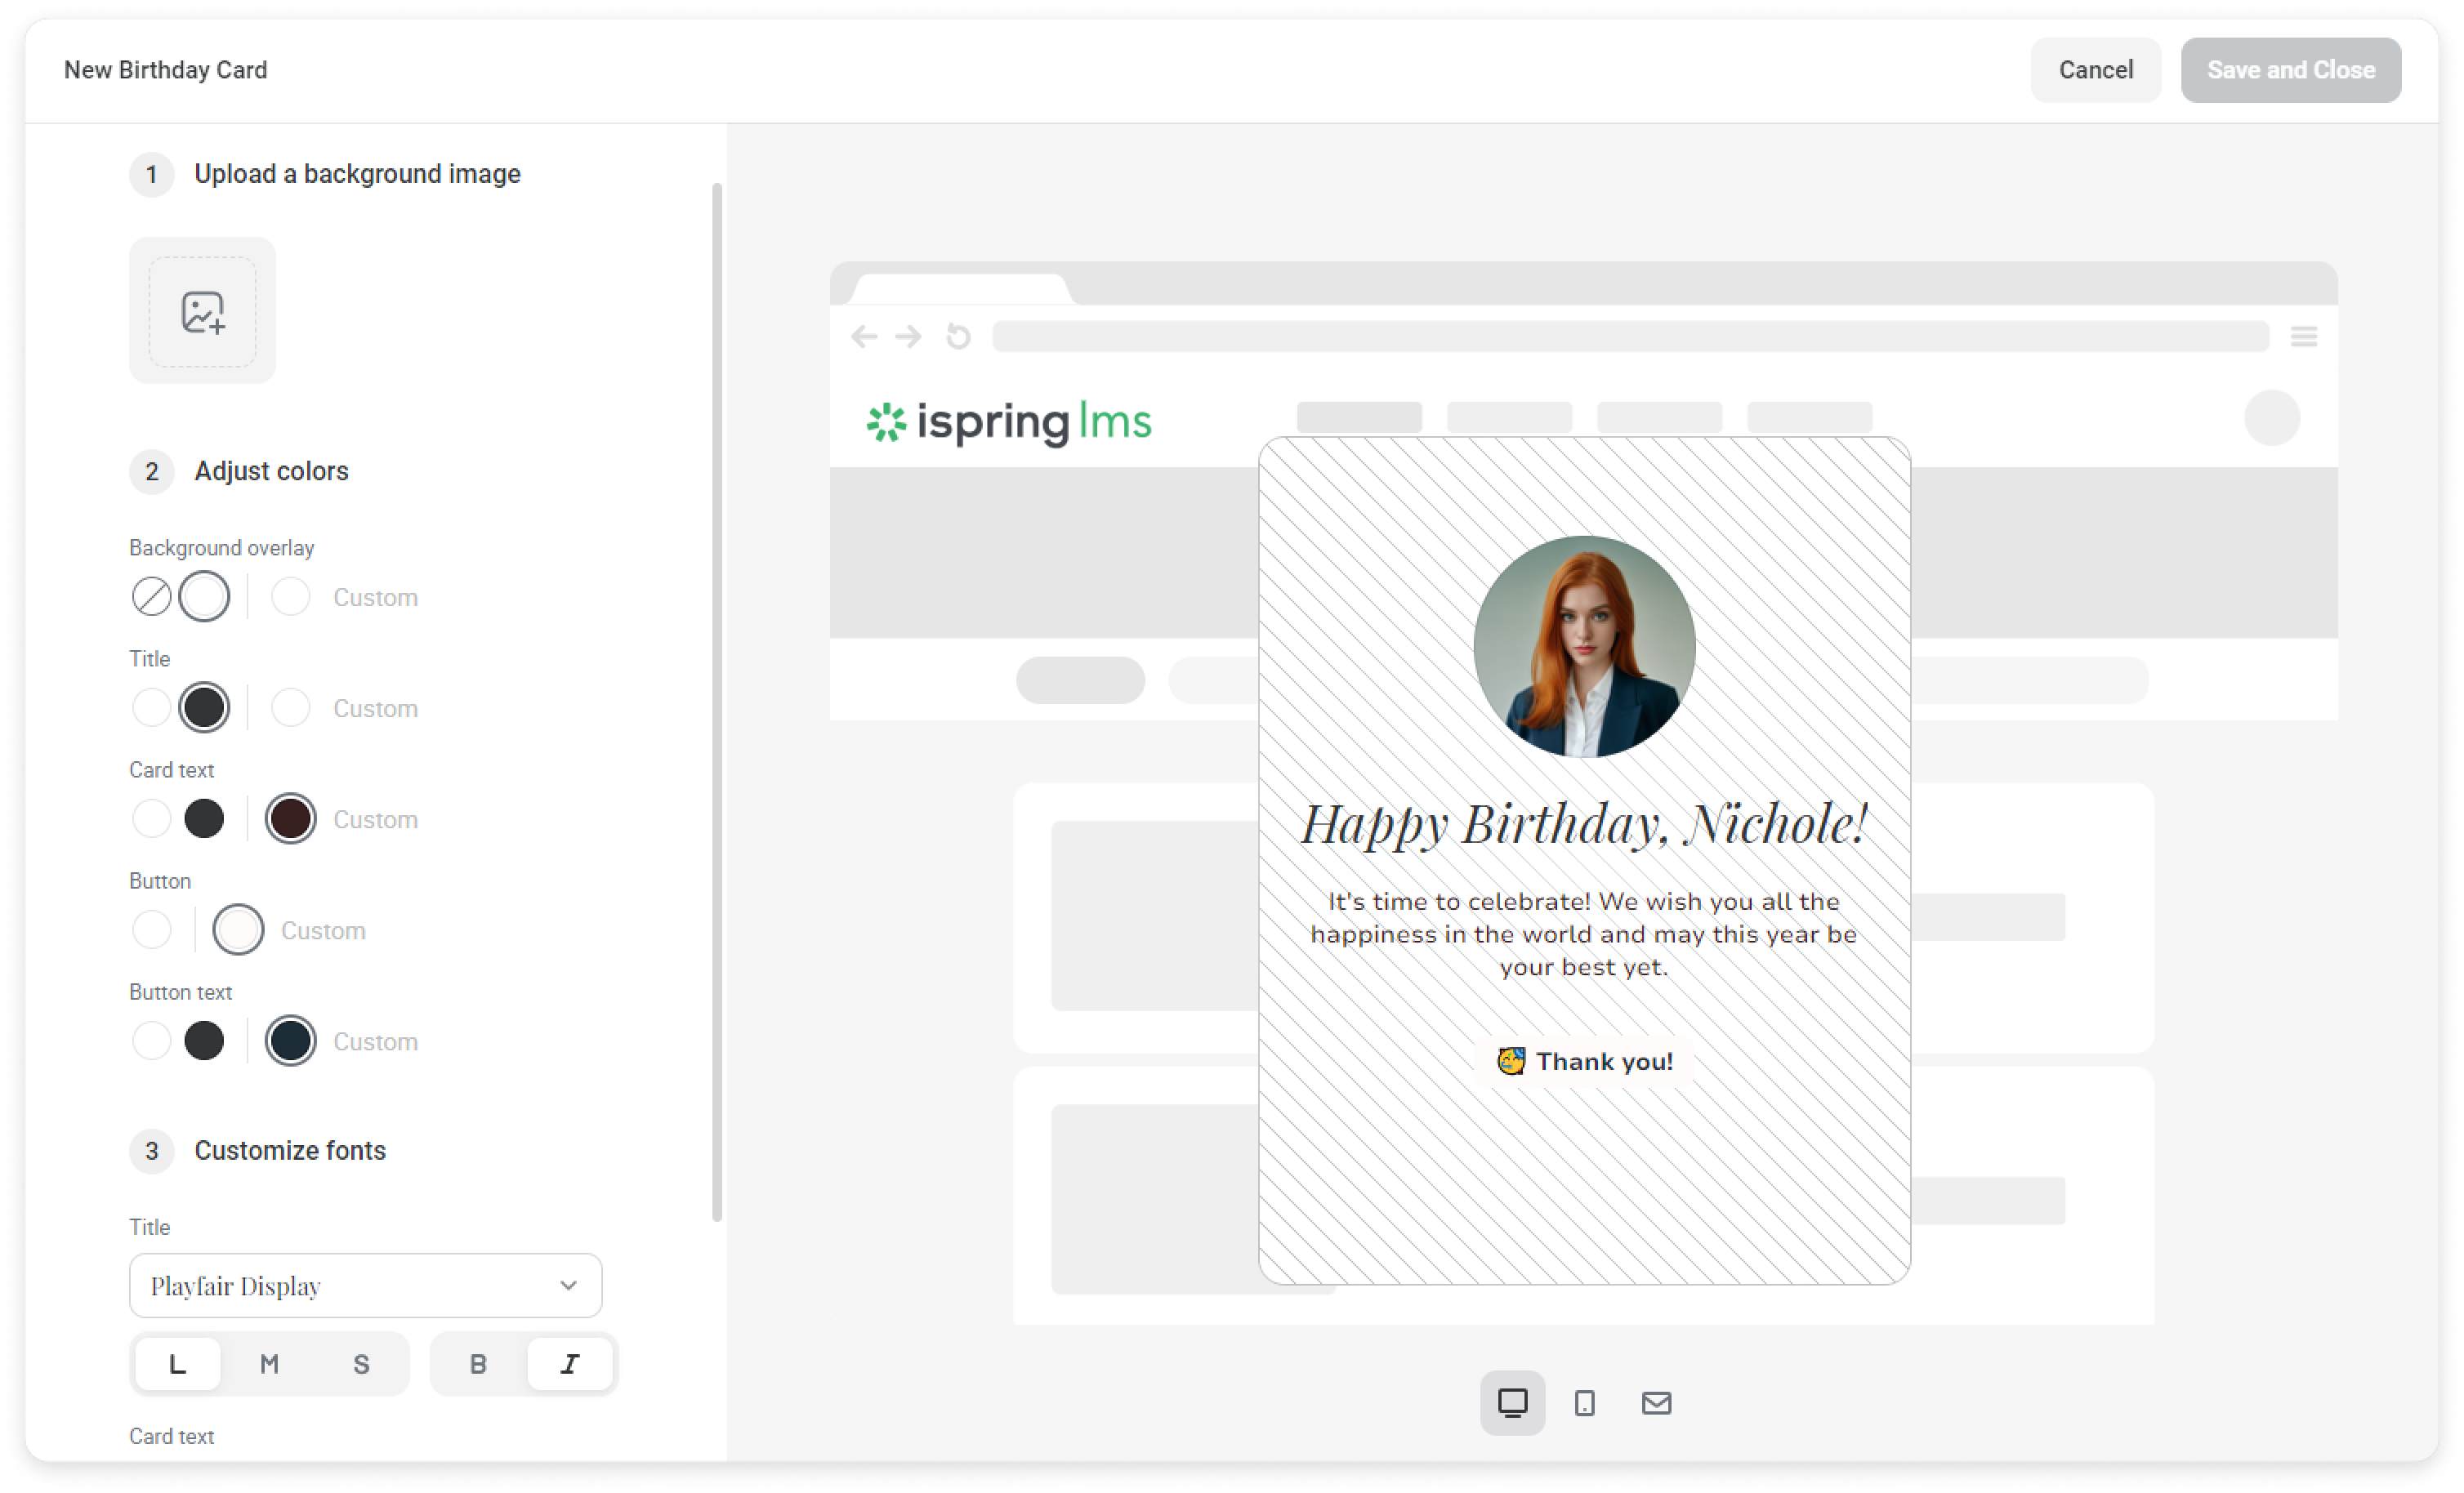Viewport: 2464px width, 1493px height.
Task: Open the Playfair Display font dropdown
Action: coord(366,1286)
